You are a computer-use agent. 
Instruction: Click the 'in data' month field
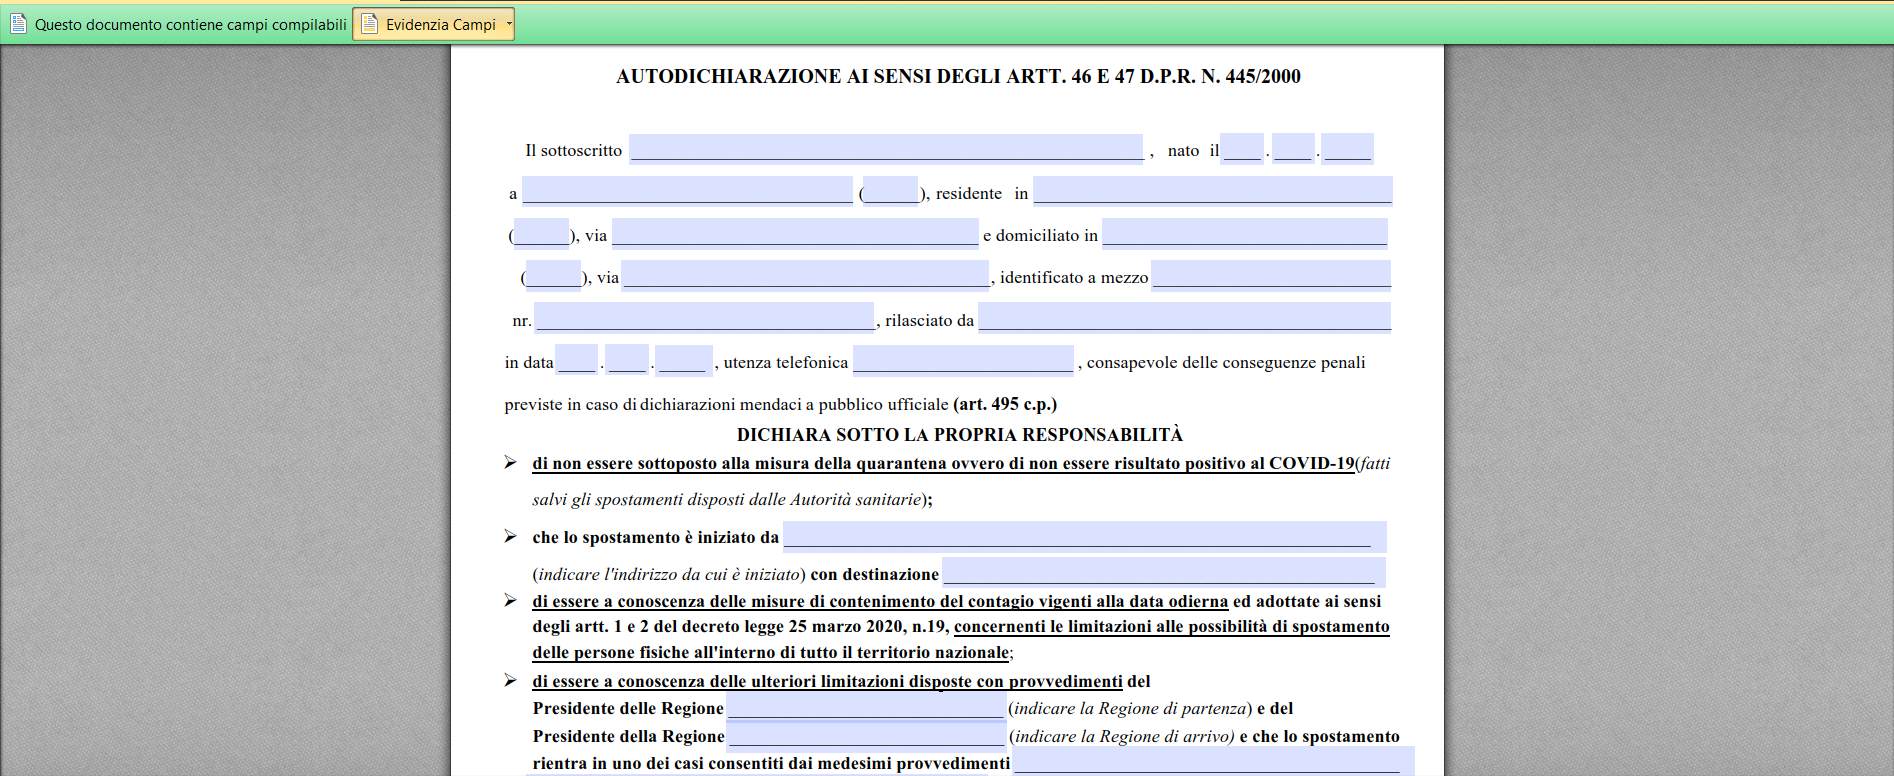[627, 360]
